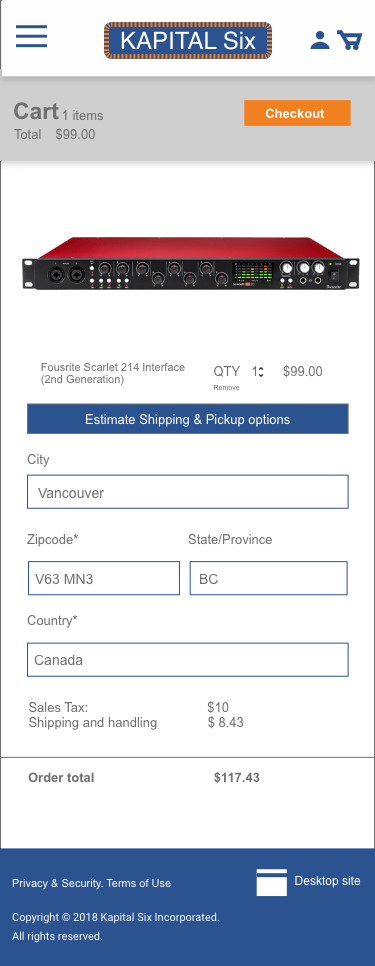Click the Order total amount $117.43

237,777
